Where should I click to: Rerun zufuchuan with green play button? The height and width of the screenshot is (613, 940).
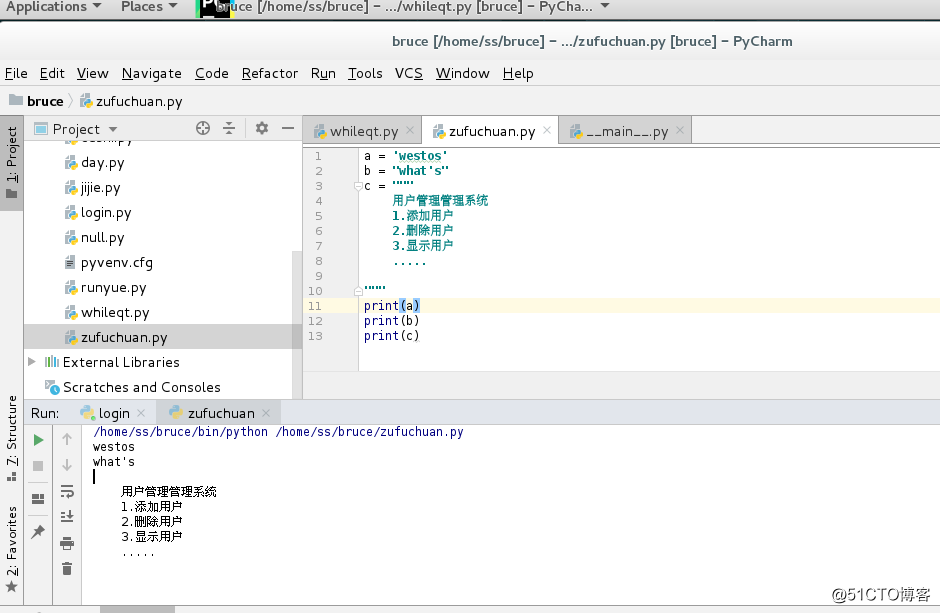38,440
